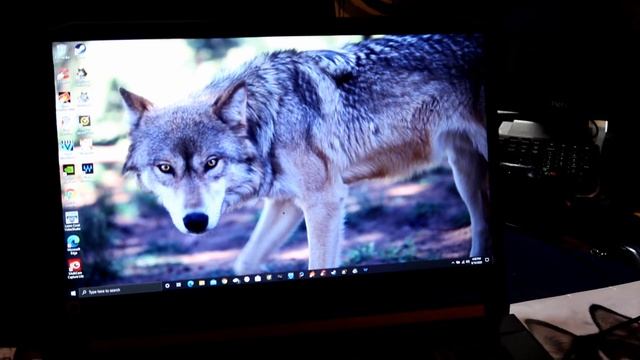Open the taskbar clock and date

point(476,261)
